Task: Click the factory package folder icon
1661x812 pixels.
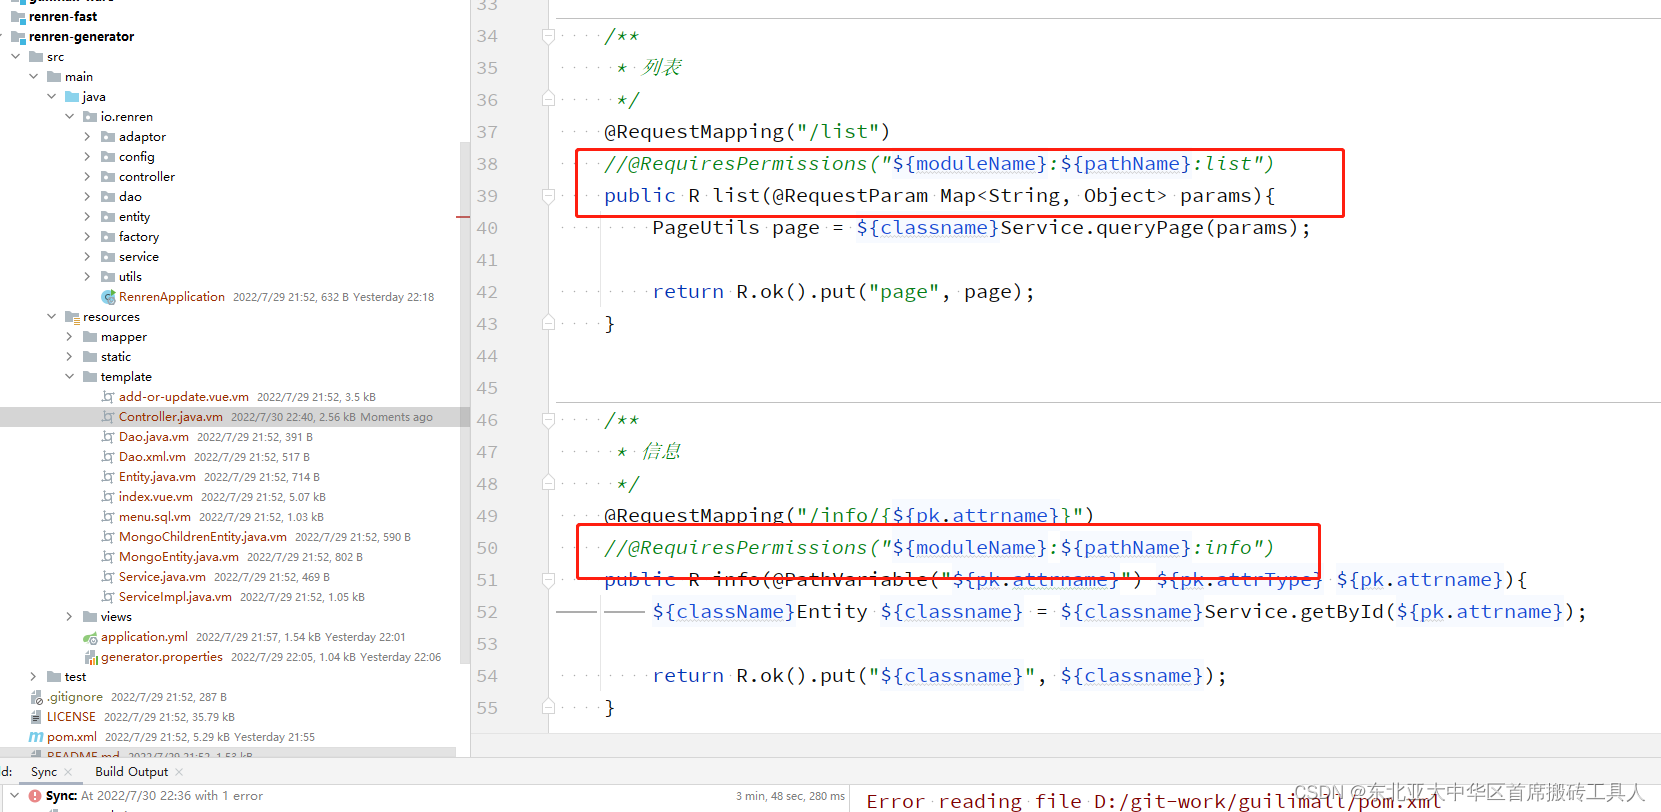Action: (x=108, y=237)
